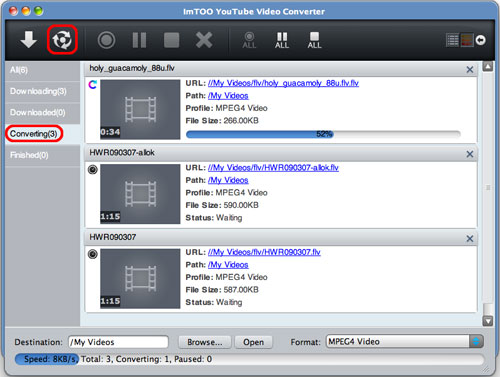Open Path link of holy_guacamoly item
This screenshot has height=377, width=500.
[228, 96]
